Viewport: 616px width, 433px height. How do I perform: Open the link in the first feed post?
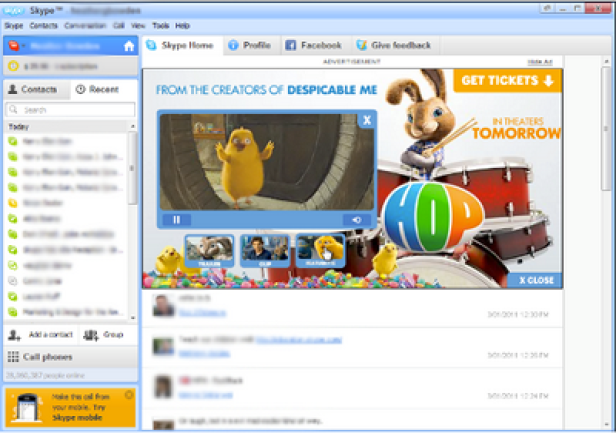pyautogui.click(x=202, y=313)
